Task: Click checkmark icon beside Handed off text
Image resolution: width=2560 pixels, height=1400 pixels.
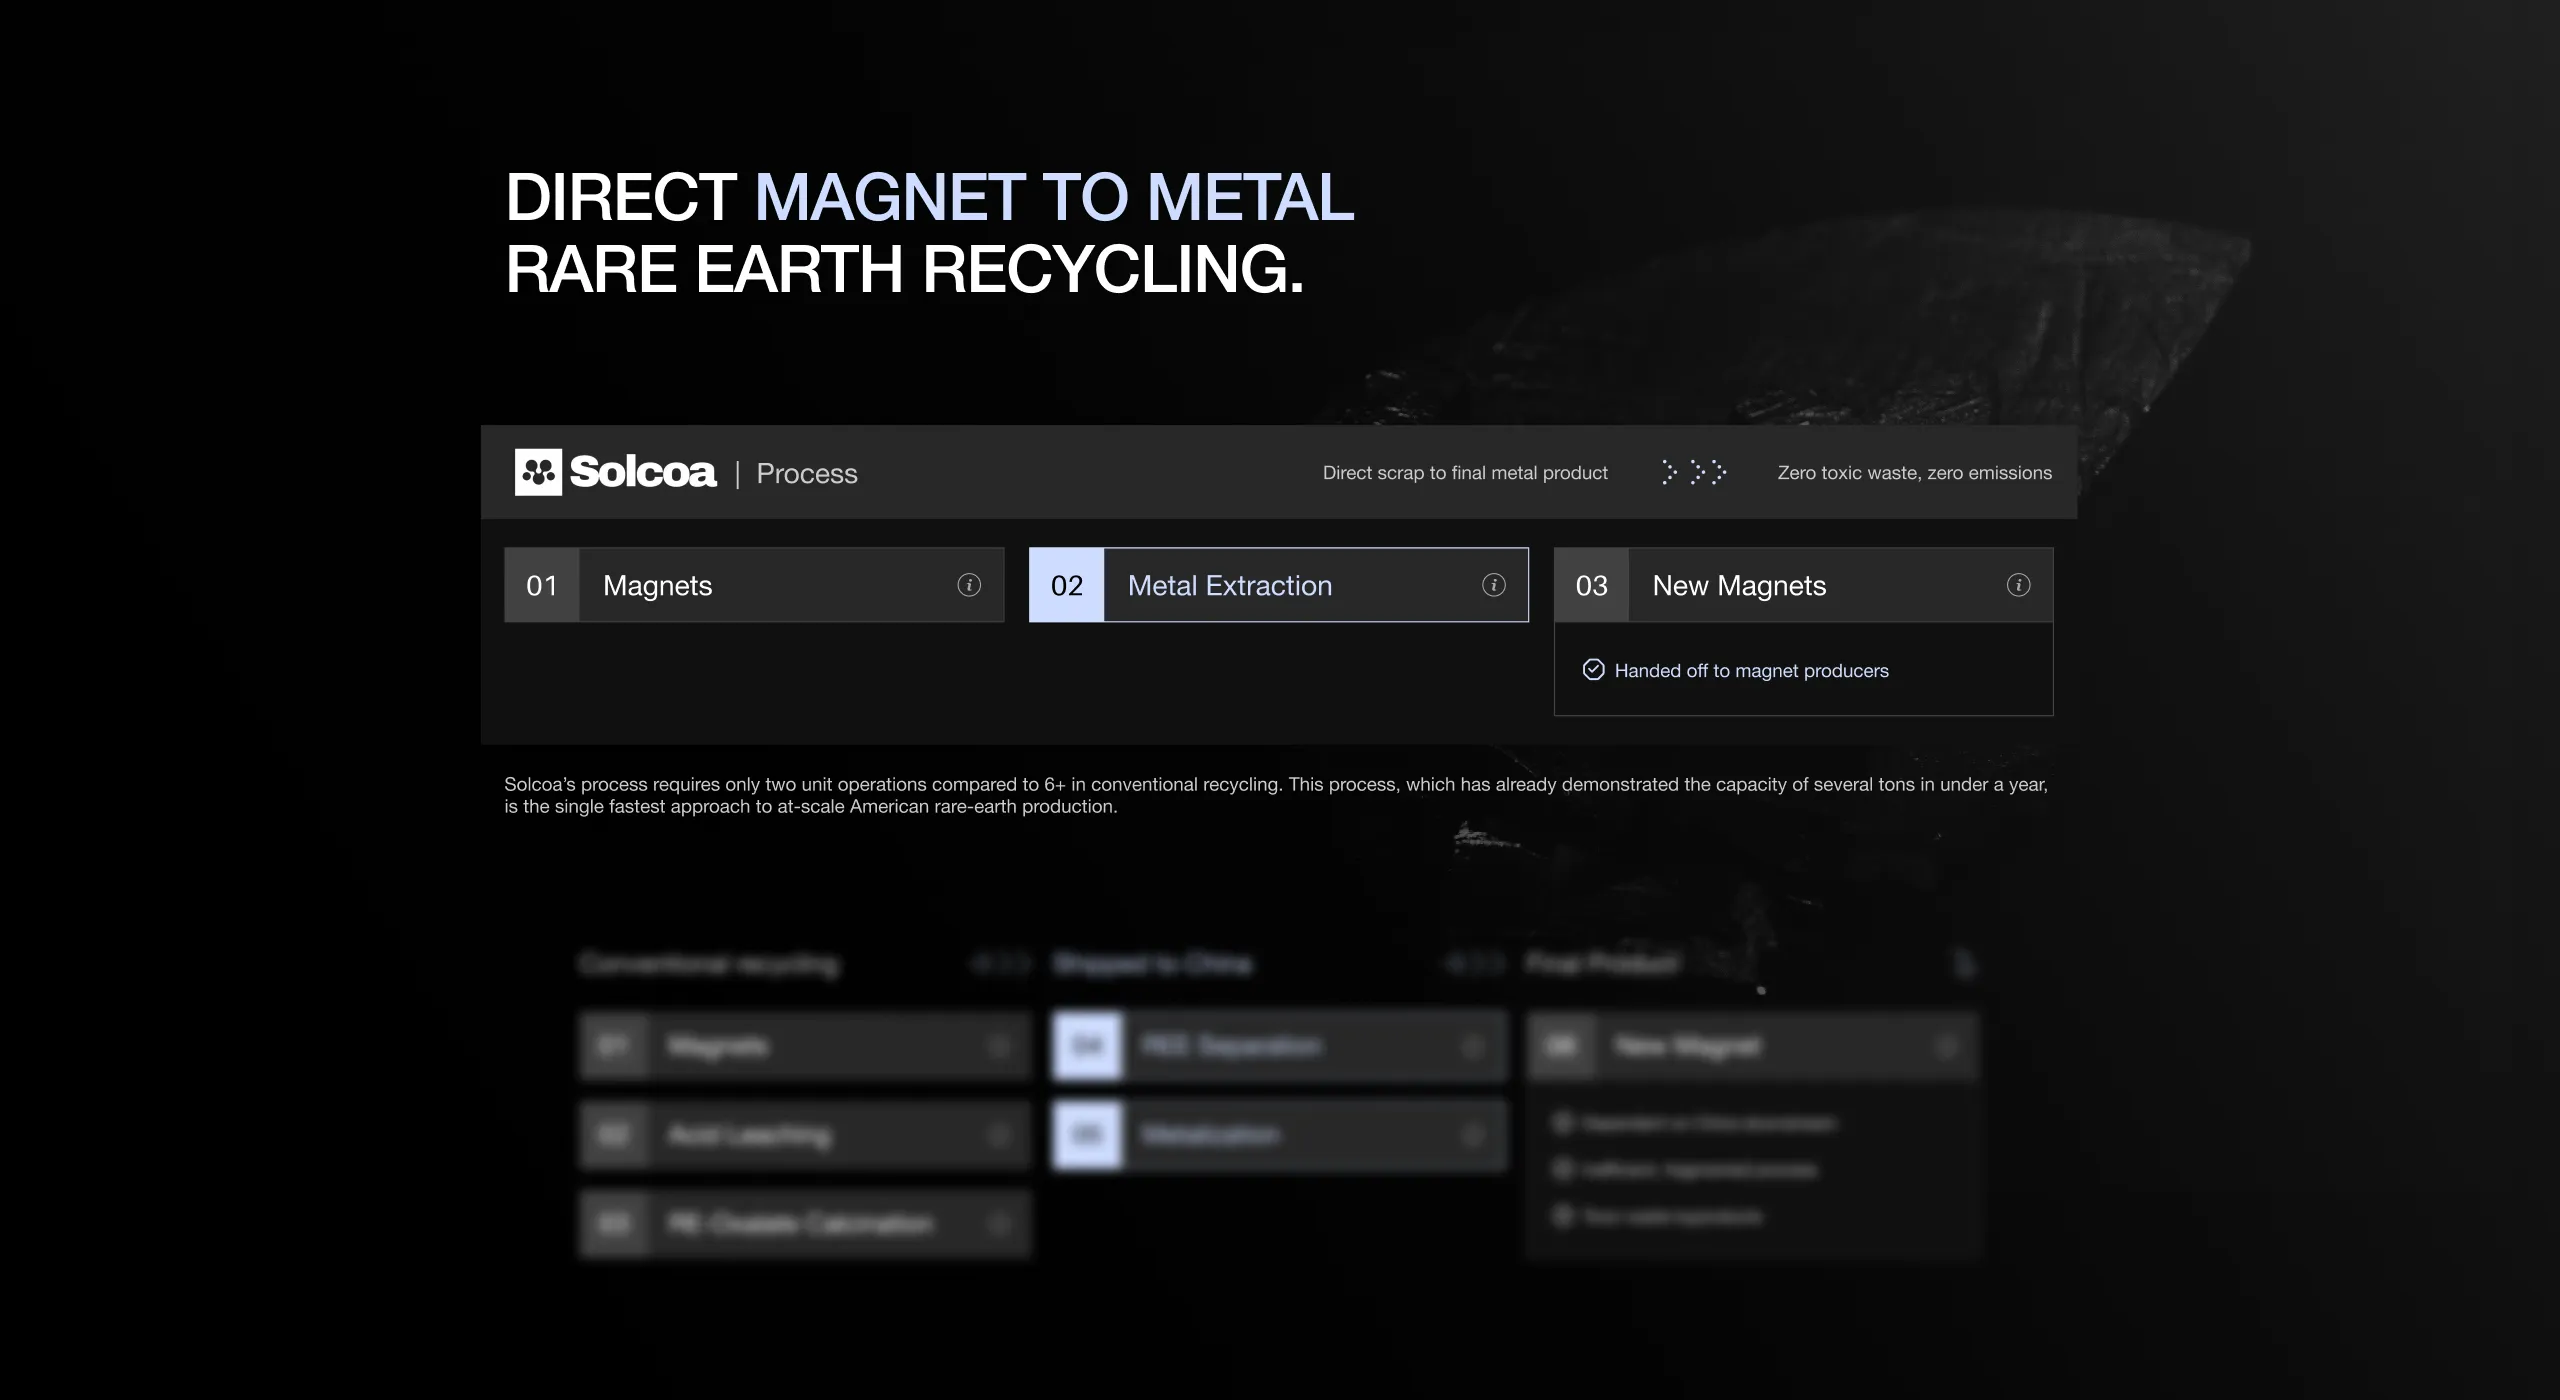Action: [1594, 670]
